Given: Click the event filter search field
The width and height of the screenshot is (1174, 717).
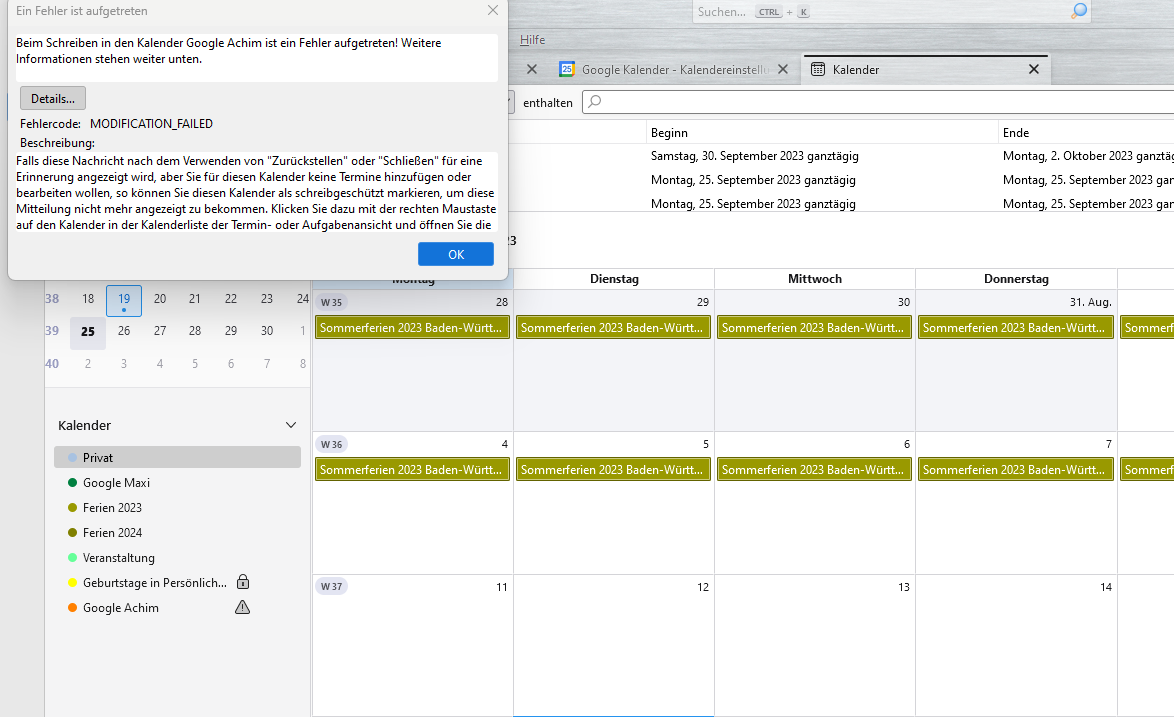Looking at the screenshot, I should click(878, 102).
